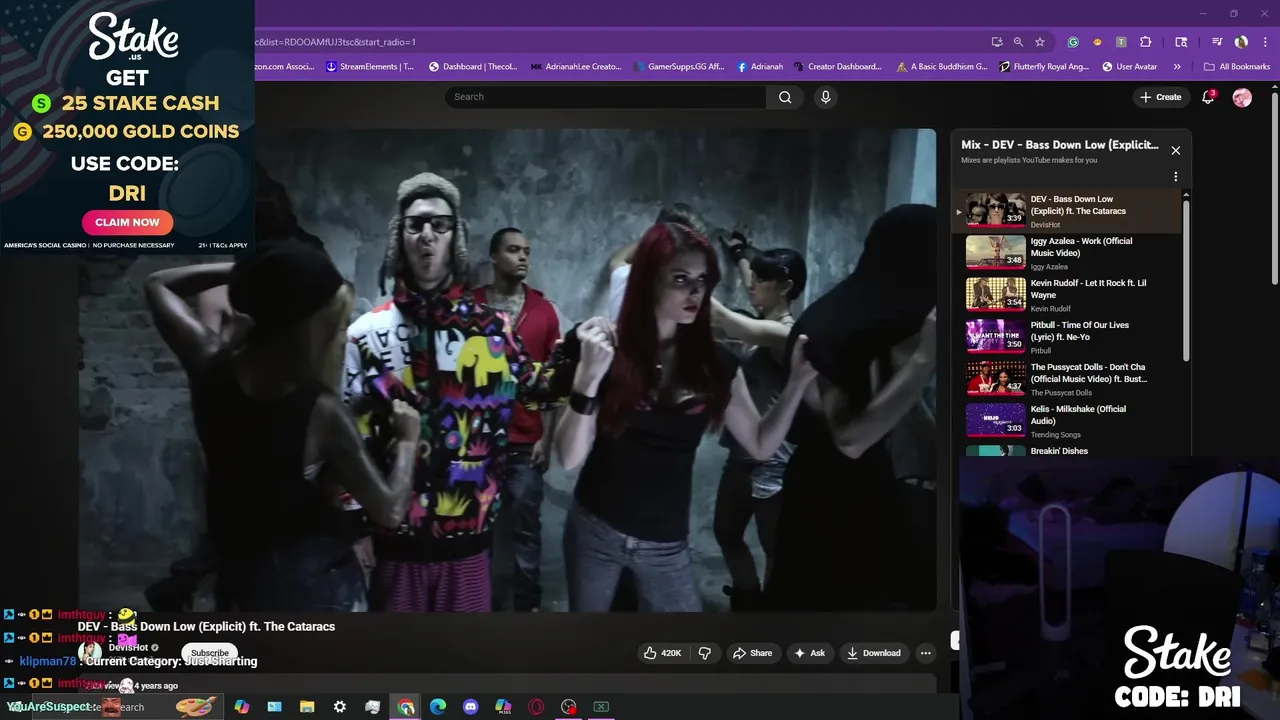Select DEV - Bass Down Low playlist entry
The image size is (1280, 720).
pos(1066,211)
